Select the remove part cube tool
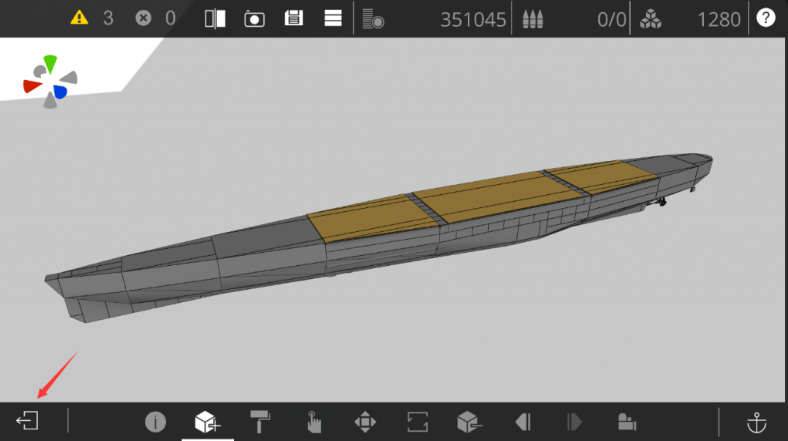Screen dimensions: 788x441 469,421
